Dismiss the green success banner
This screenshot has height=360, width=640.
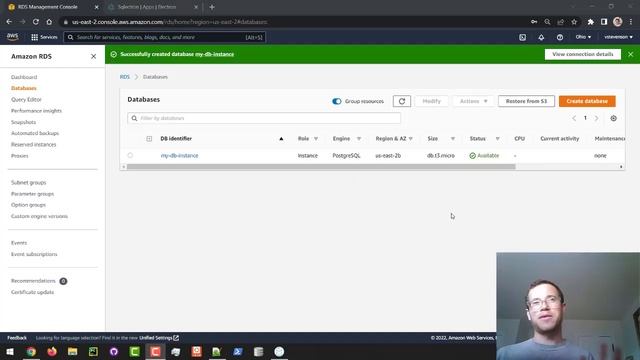click(631, 54)
